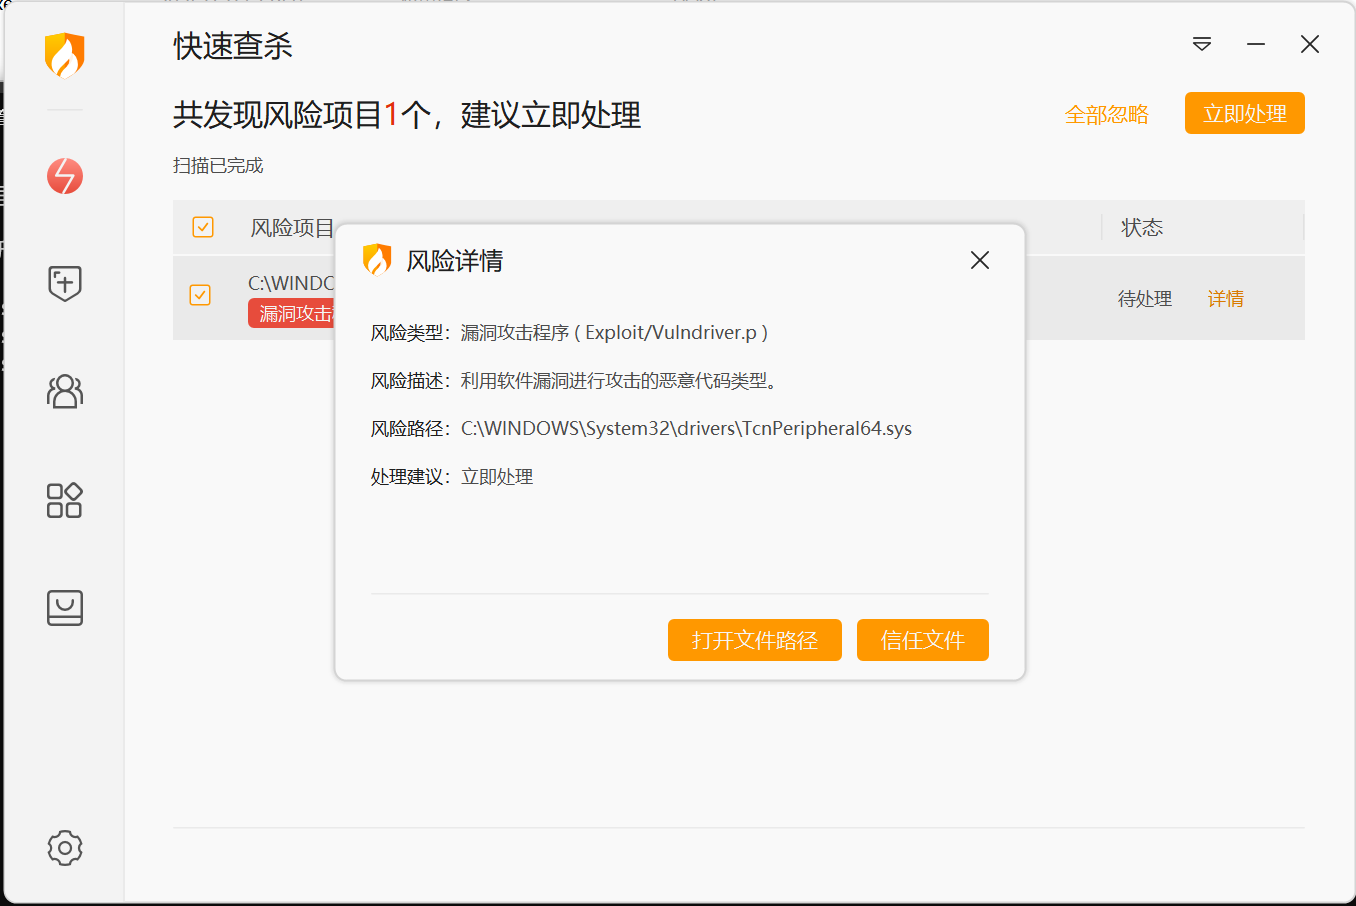Select the lightning virus scan icon in sidebar
The width and height of the screenshot is (1356, 906).
(x=64, y=176)
